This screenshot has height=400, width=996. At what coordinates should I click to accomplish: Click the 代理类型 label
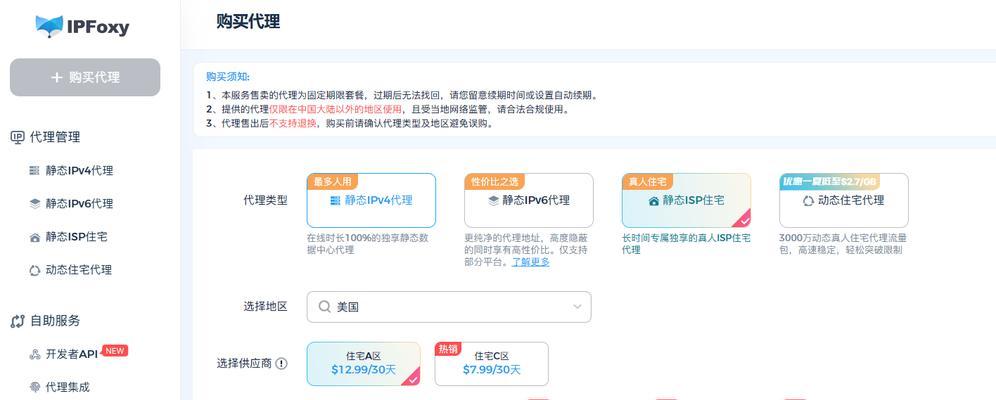pos(265,201)
